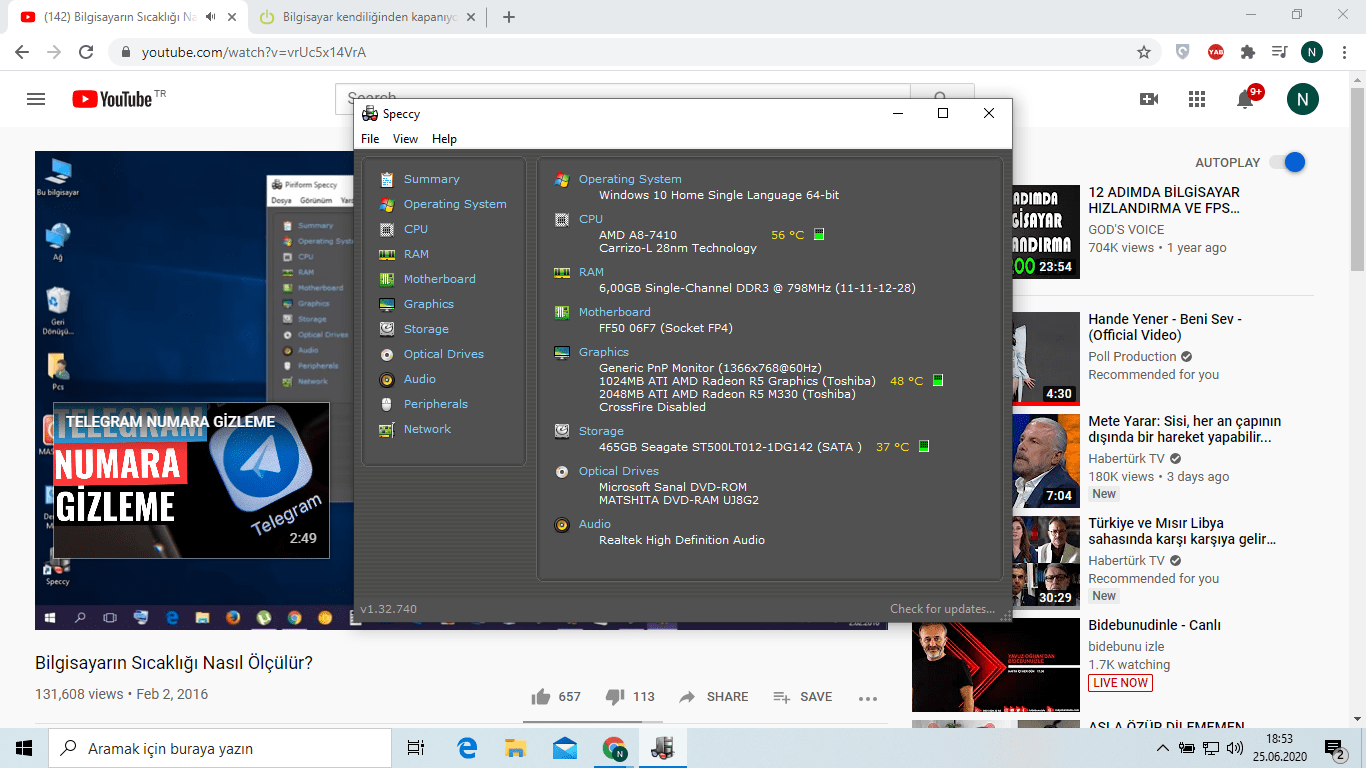Click the Optical Drives heading in summary panel

click(619, 471)
